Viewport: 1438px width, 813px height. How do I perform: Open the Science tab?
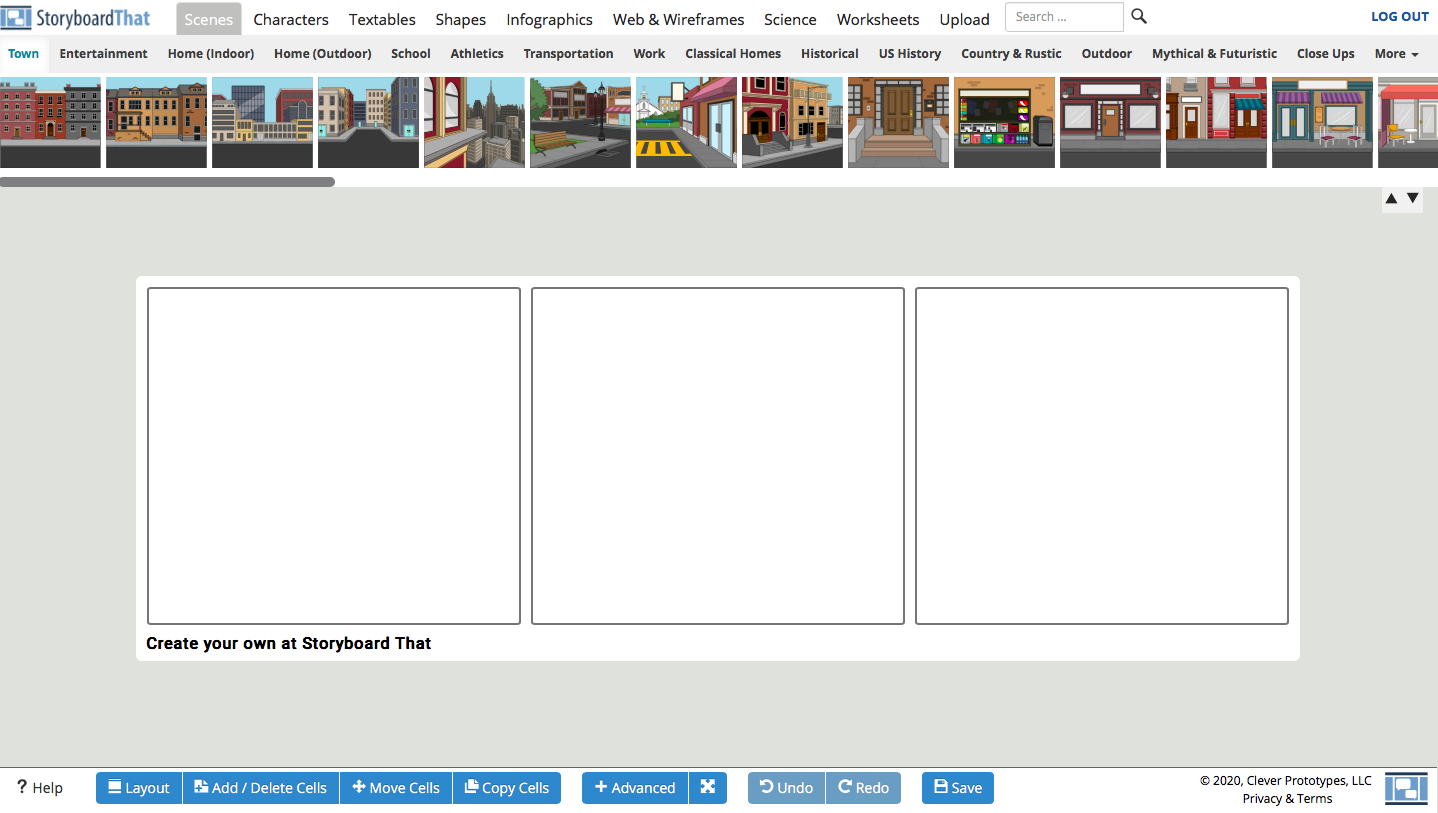(x=789, y=18)
